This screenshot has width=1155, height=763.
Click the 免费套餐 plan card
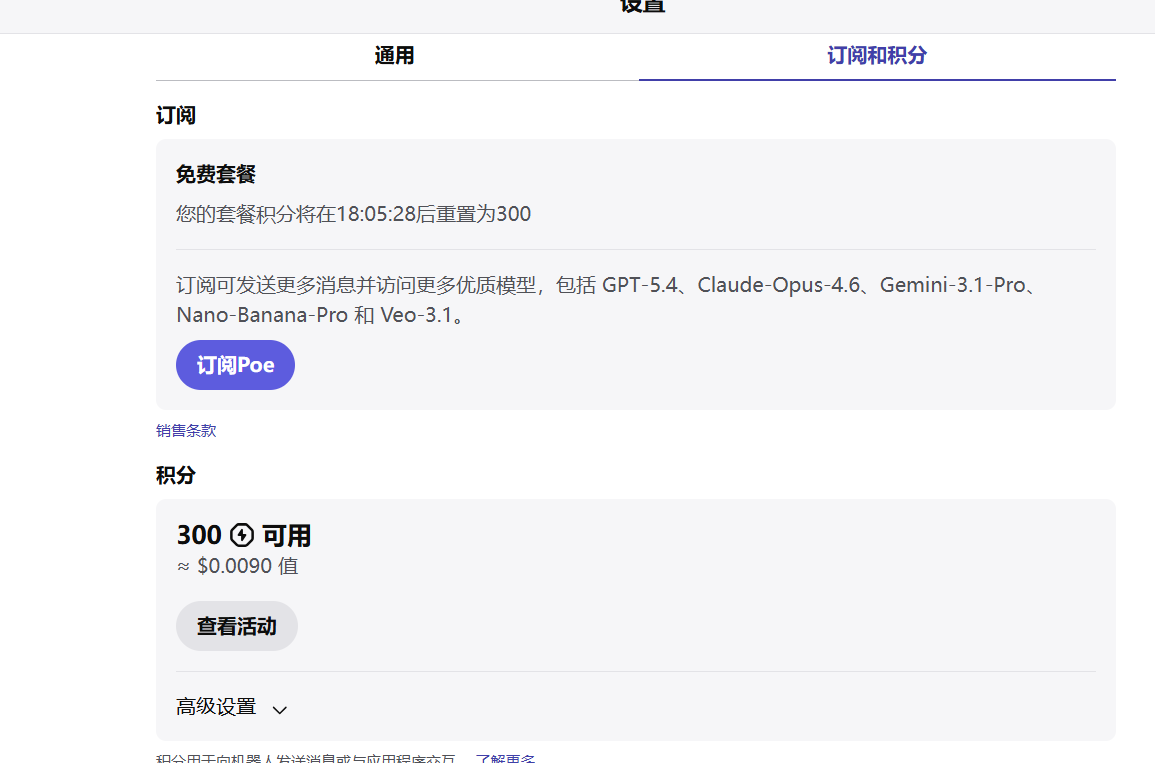click(x=635, y=274)
